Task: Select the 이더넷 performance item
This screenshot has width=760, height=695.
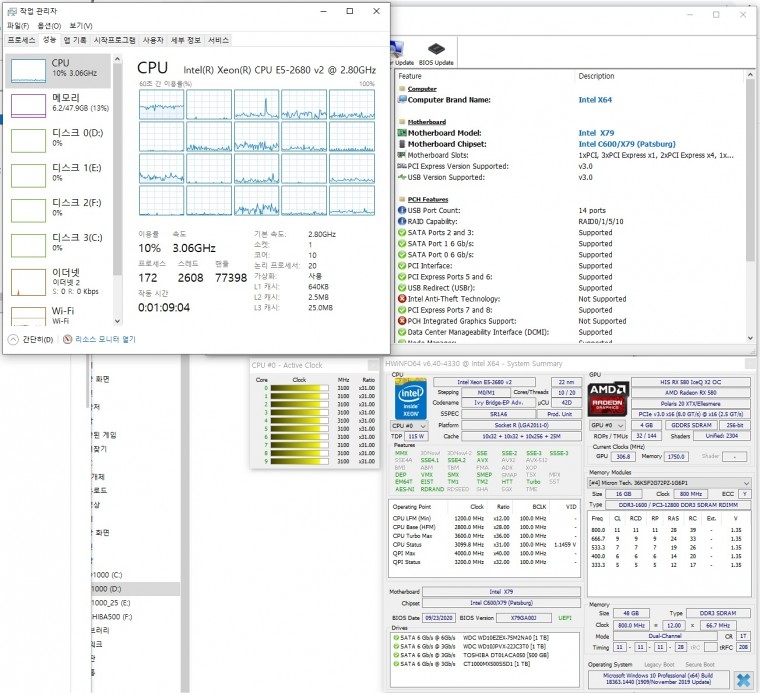Action: pyautogui.click(x=58, y=281)
